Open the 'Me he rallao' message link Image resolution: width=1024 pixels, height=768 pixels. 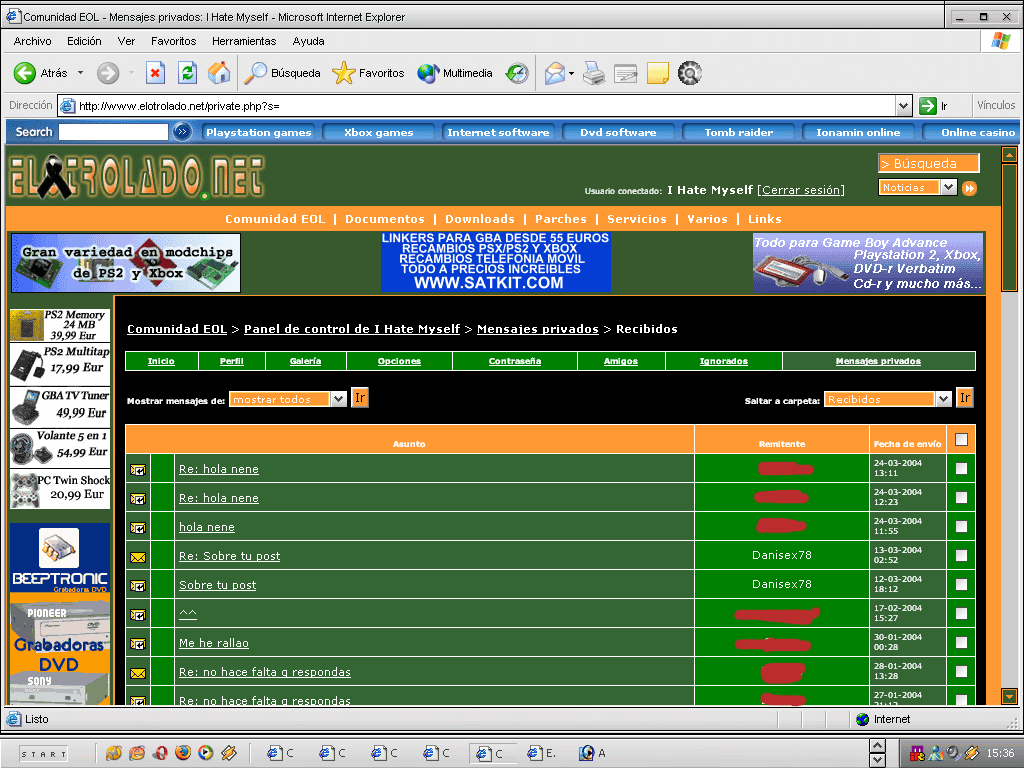coord(214,643)
